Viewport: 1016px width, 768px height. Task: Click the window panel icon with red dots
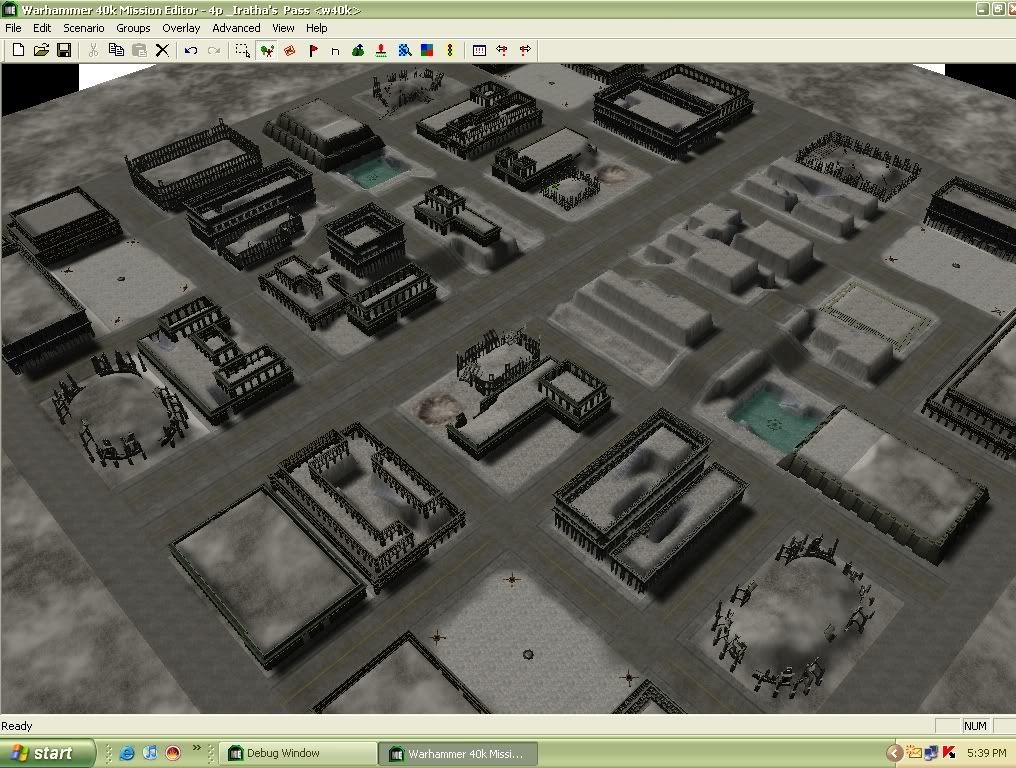479,50
